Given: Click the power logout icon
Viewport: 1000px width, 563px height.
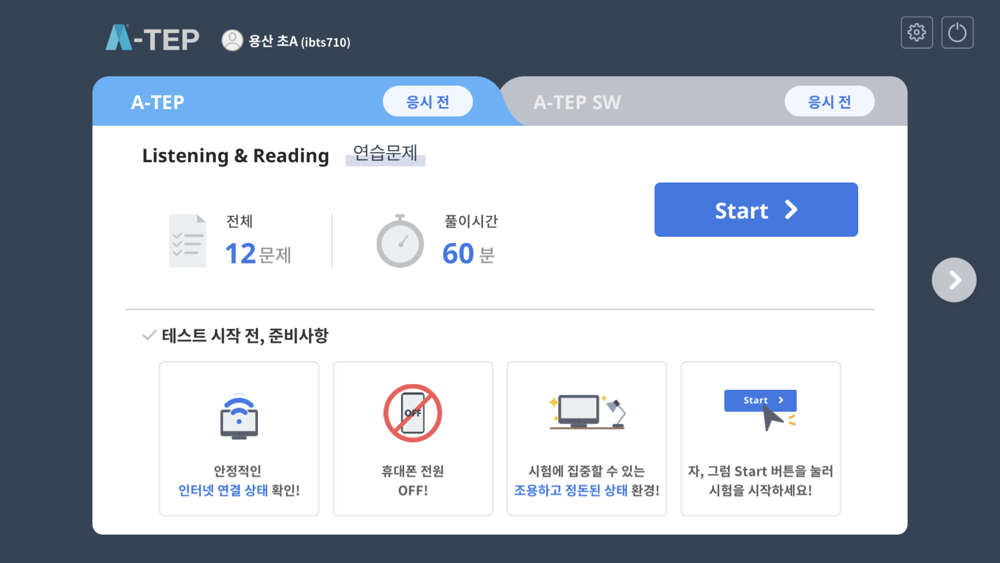Looking at the screenshot, I should (957, 33).
